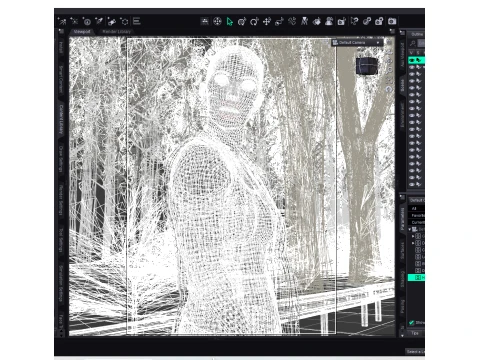Toggle eye on row just below highlighted scene row
Image resolution: width=480 pixels, height=360 pixels.
412,67
